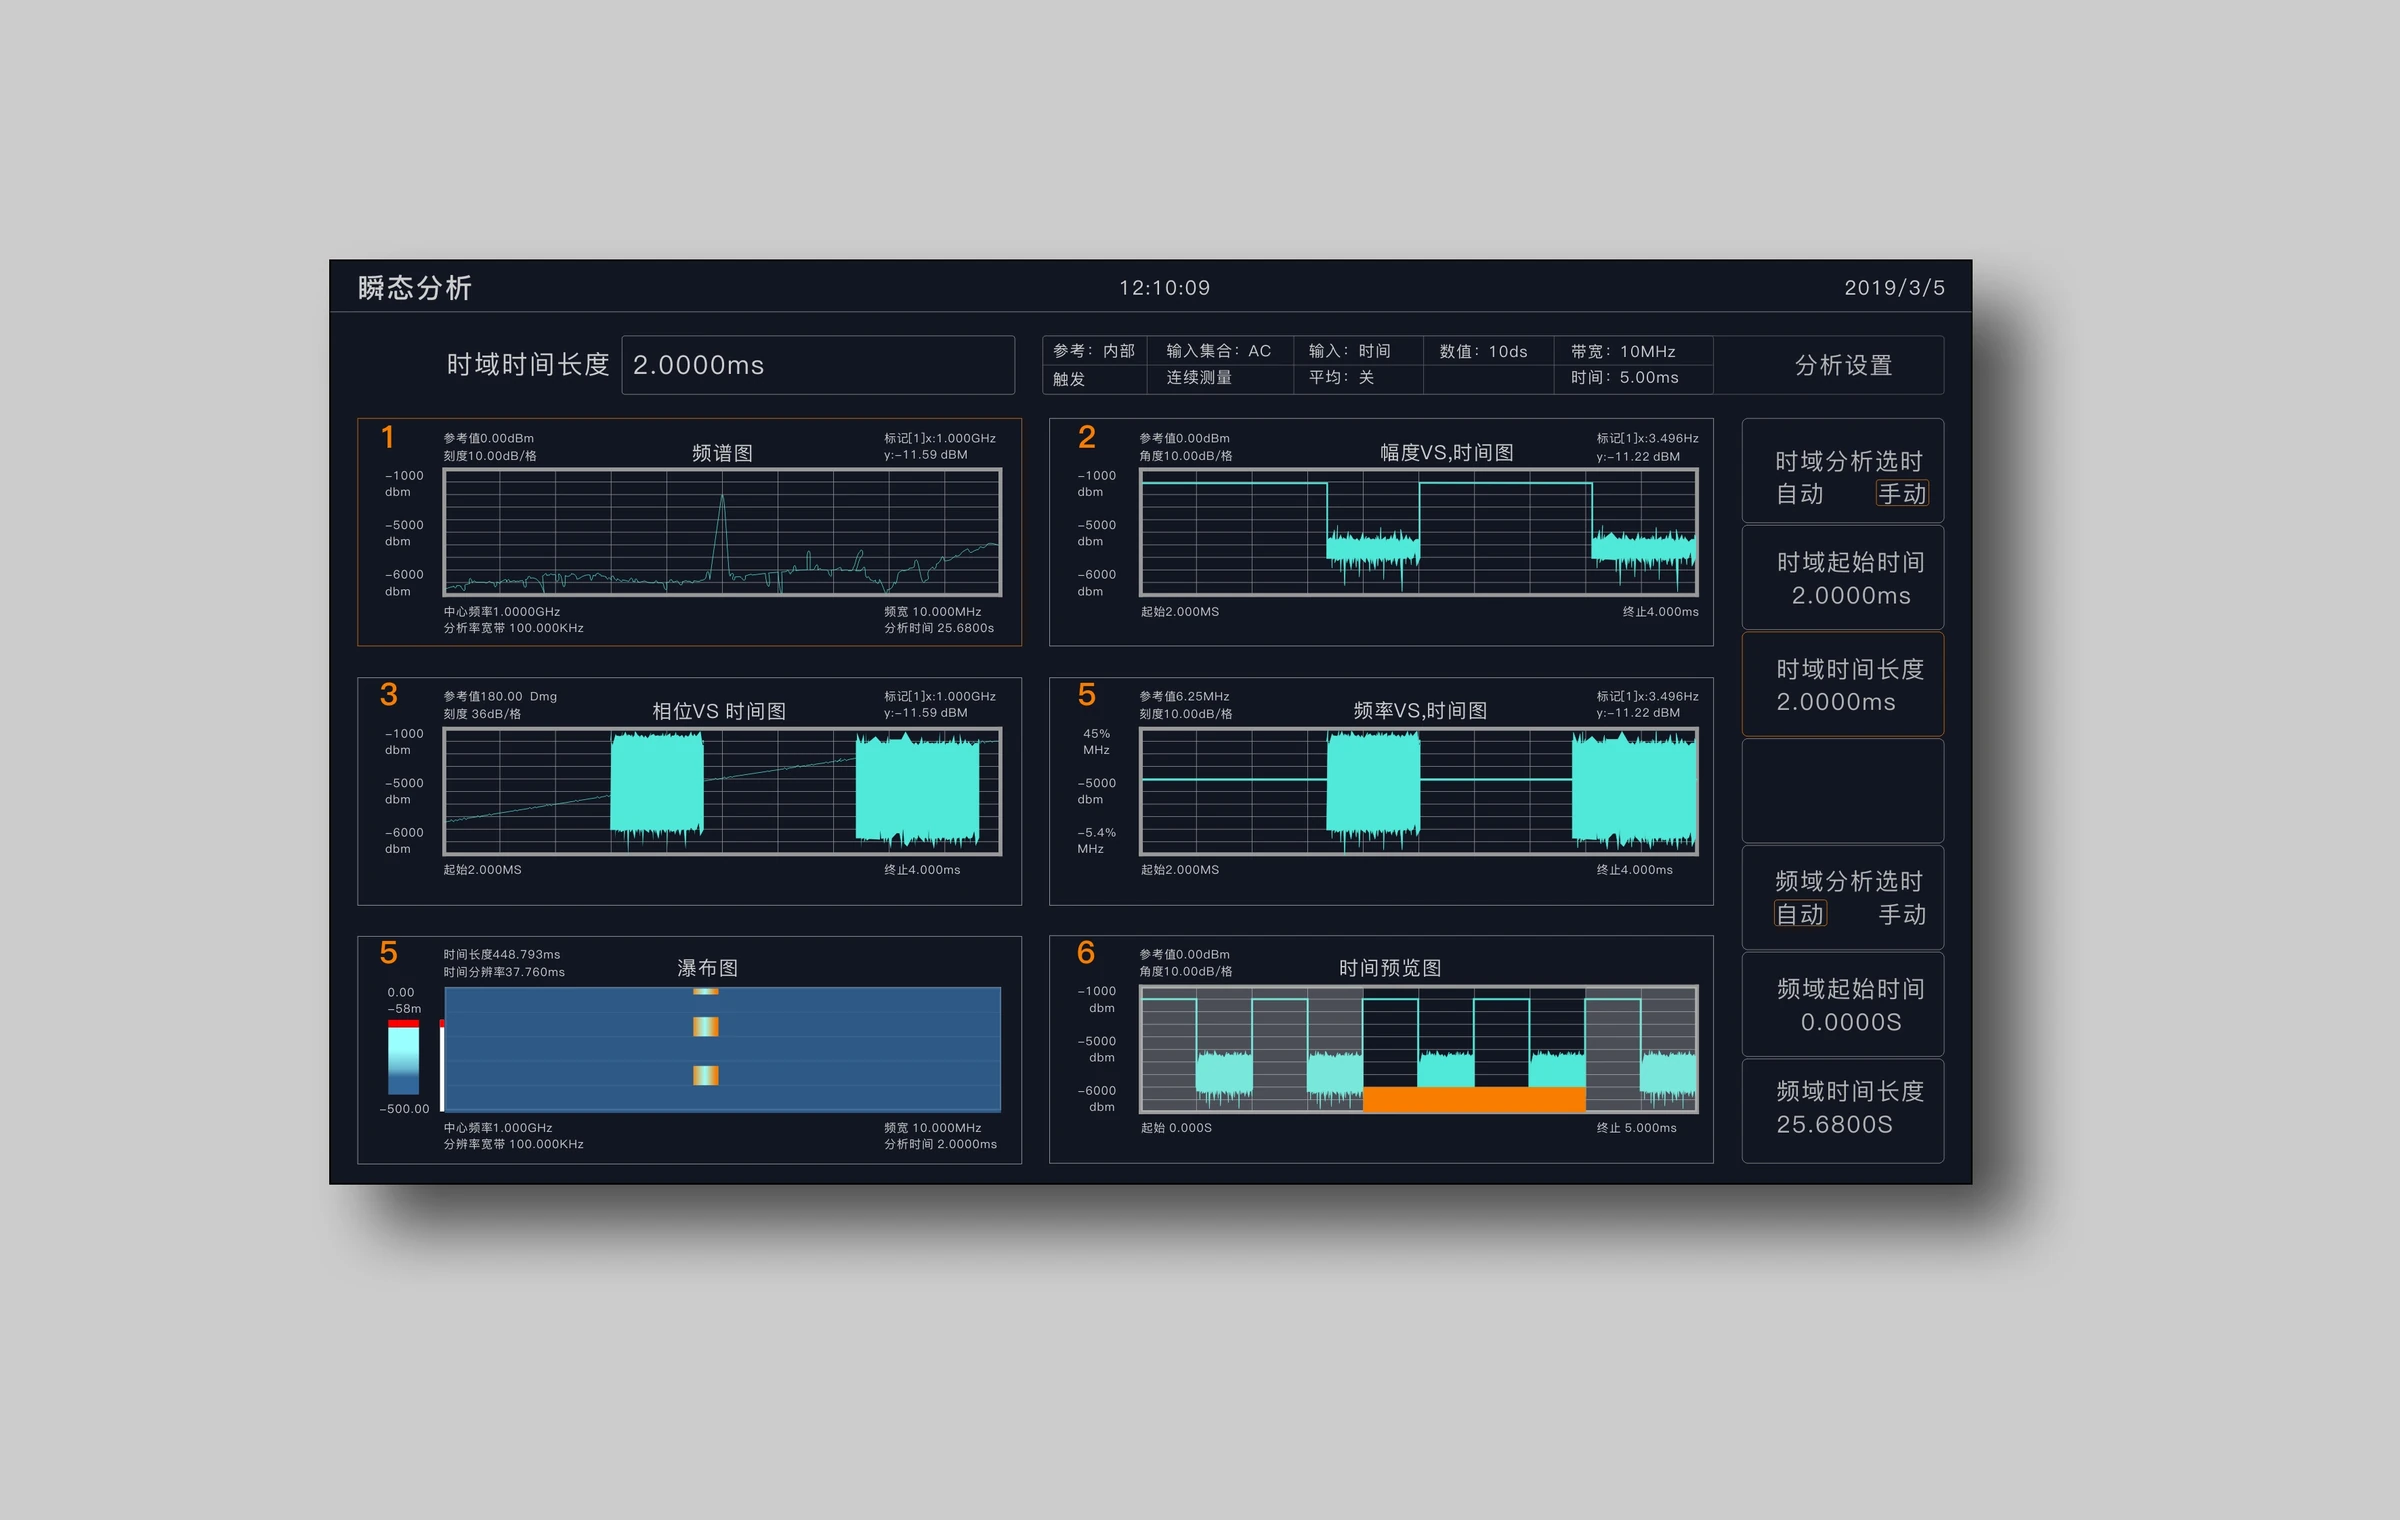Select panel 2 幅度VS,时间图 chart
The width and height of the screenshot is (2400, 1520).
tap(1381, 532)
